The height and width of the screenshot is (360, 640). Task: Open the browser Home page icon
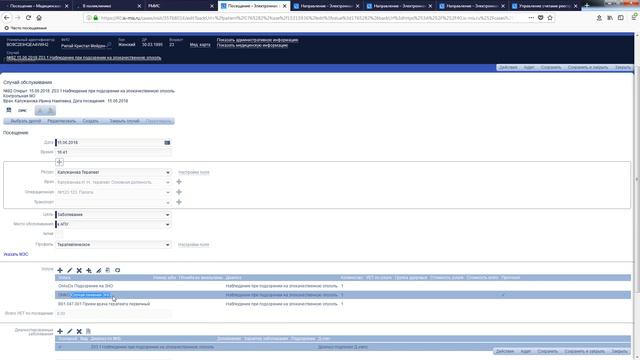(39, 18)
